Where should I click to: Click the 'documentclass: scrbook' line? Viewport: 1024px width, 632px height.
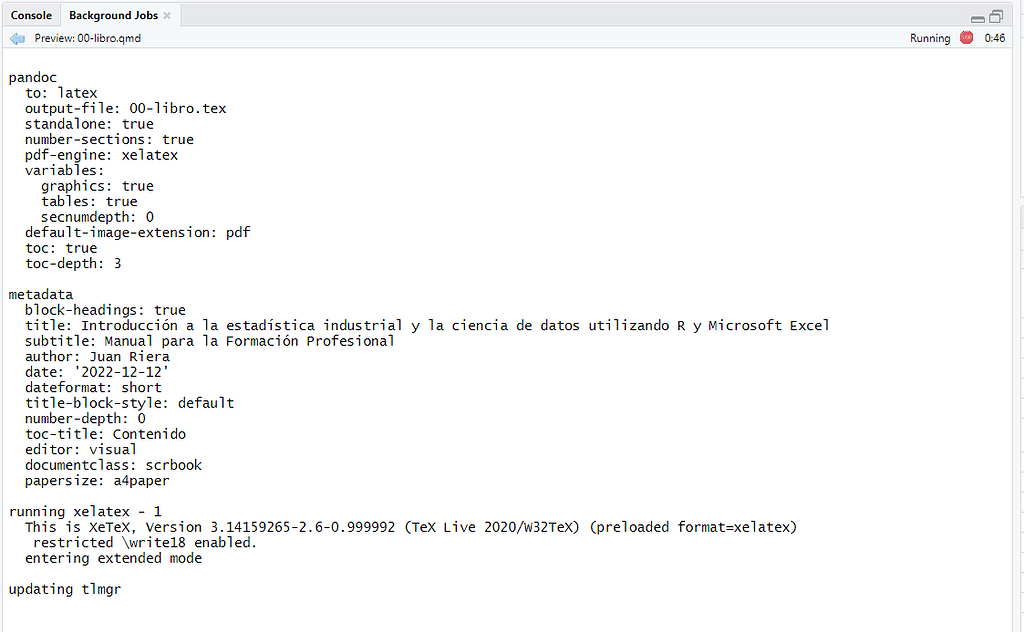click(114, 466)
